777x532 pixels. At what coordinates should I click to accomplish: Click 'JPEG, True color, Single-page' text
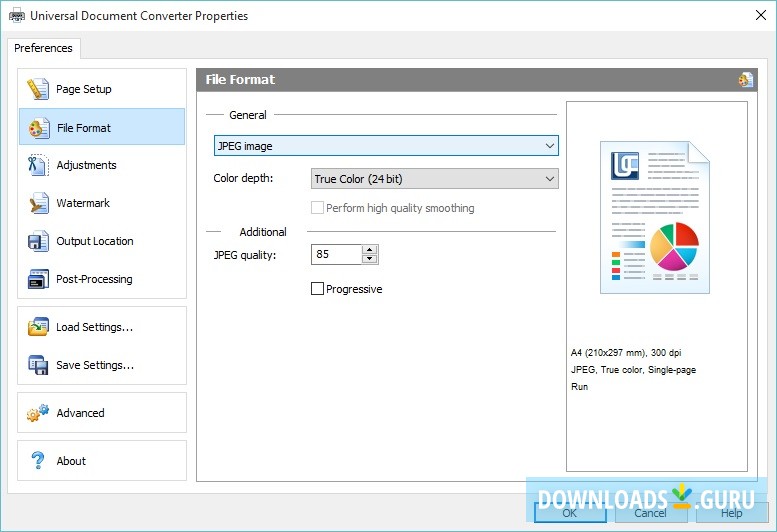coord(633,370)
